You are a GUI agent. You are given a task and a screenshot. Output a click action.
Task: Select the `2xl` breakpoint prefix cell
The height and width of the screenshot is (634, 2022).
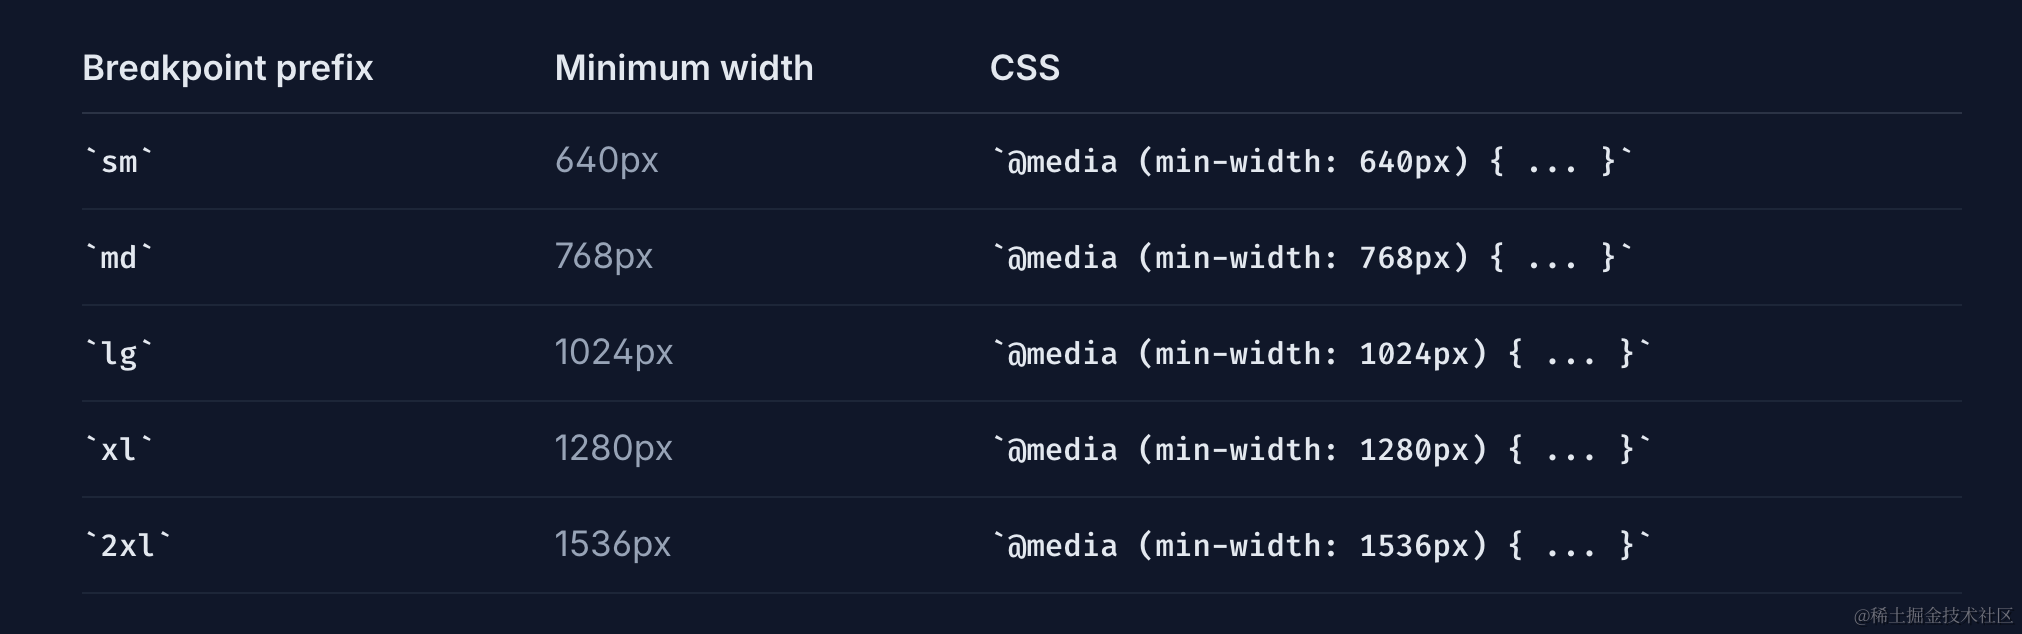[x=128, y=545]
